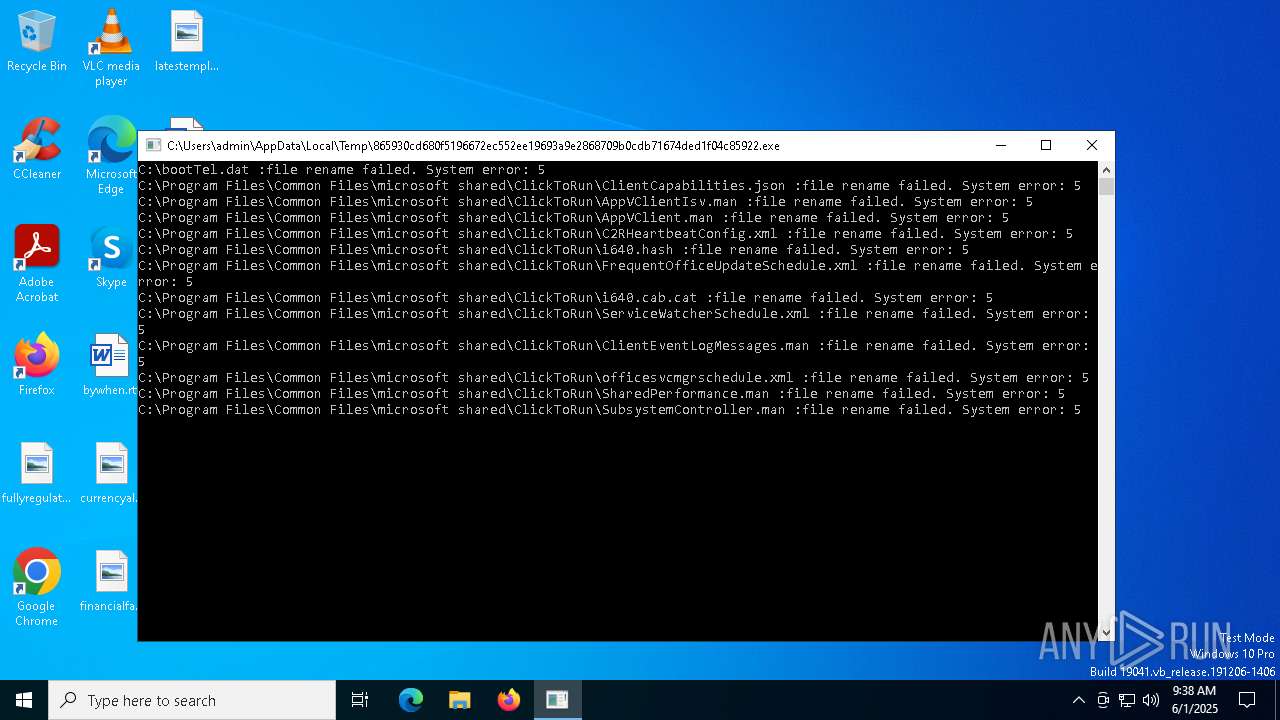The height and width of the screenshot is (720, 1280).
Task: Click console scrollbar up arrow
Action: (1106, 170)
